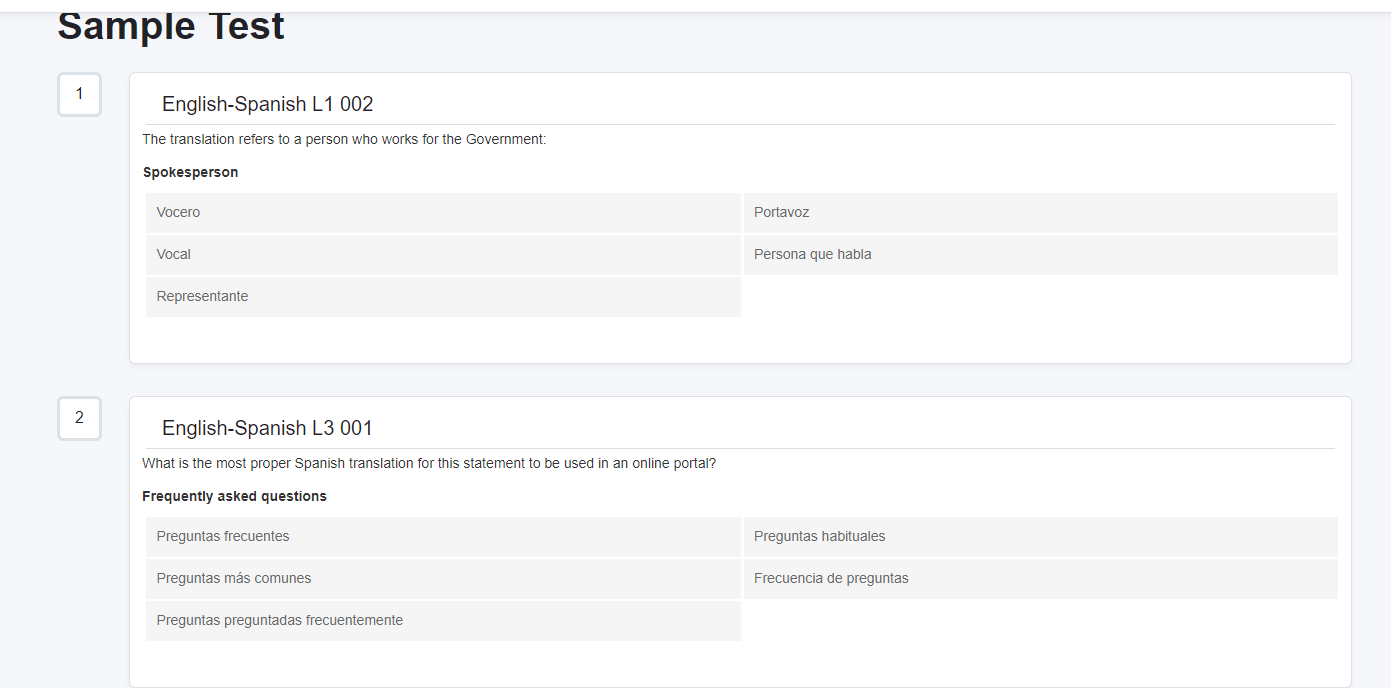Viewport: 1391px width, 688px height.
Task: Choose 'Preguntas habituales' option
Action: click(x=1040, y=537)
